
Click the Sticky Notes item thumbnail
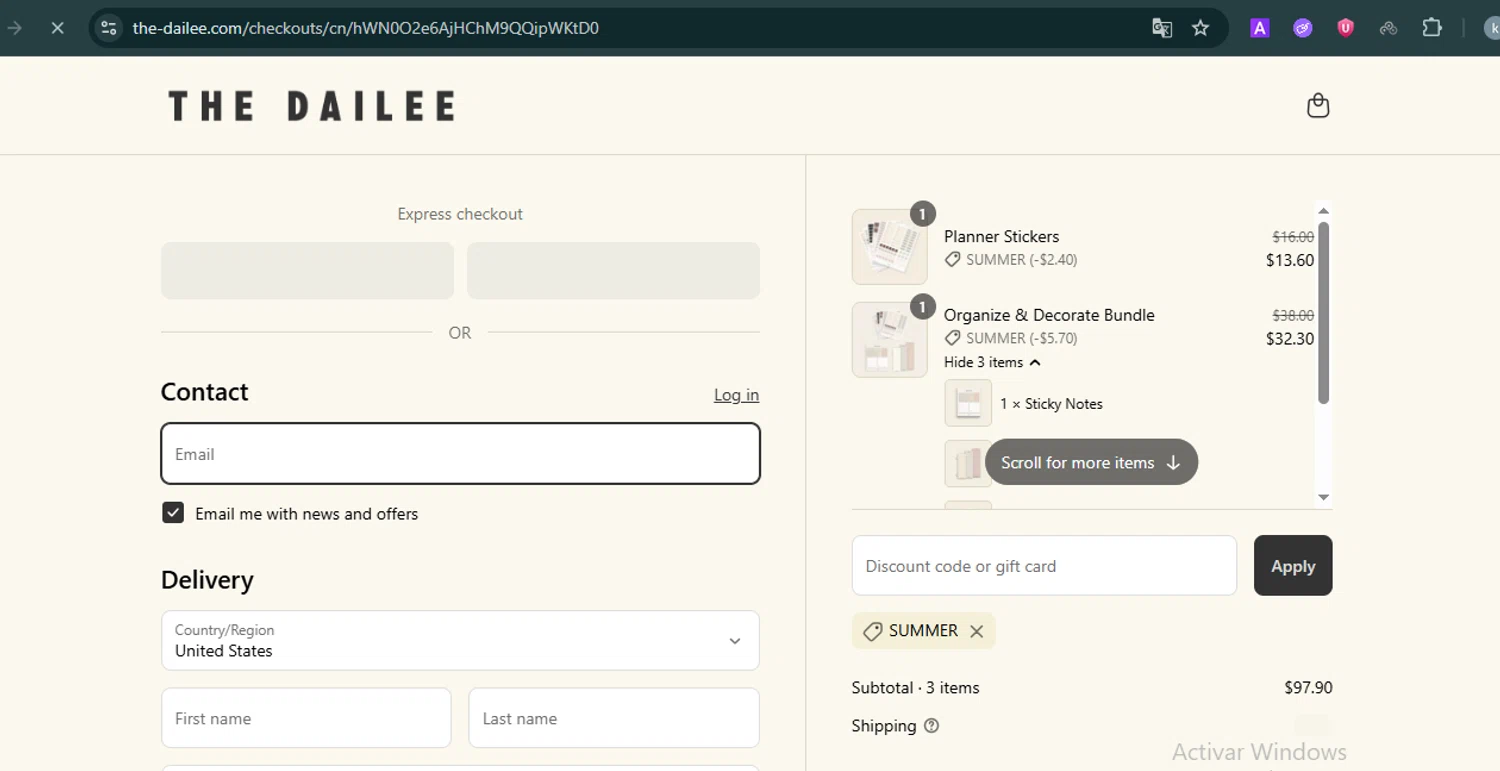point(968,403)
